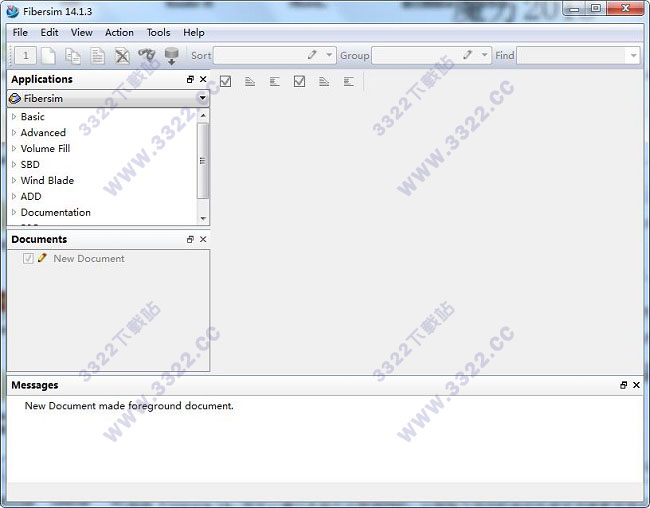The image size is (650, 508).
Task: Click the pencil icon beside New Document
Action: tap(42, 258)
